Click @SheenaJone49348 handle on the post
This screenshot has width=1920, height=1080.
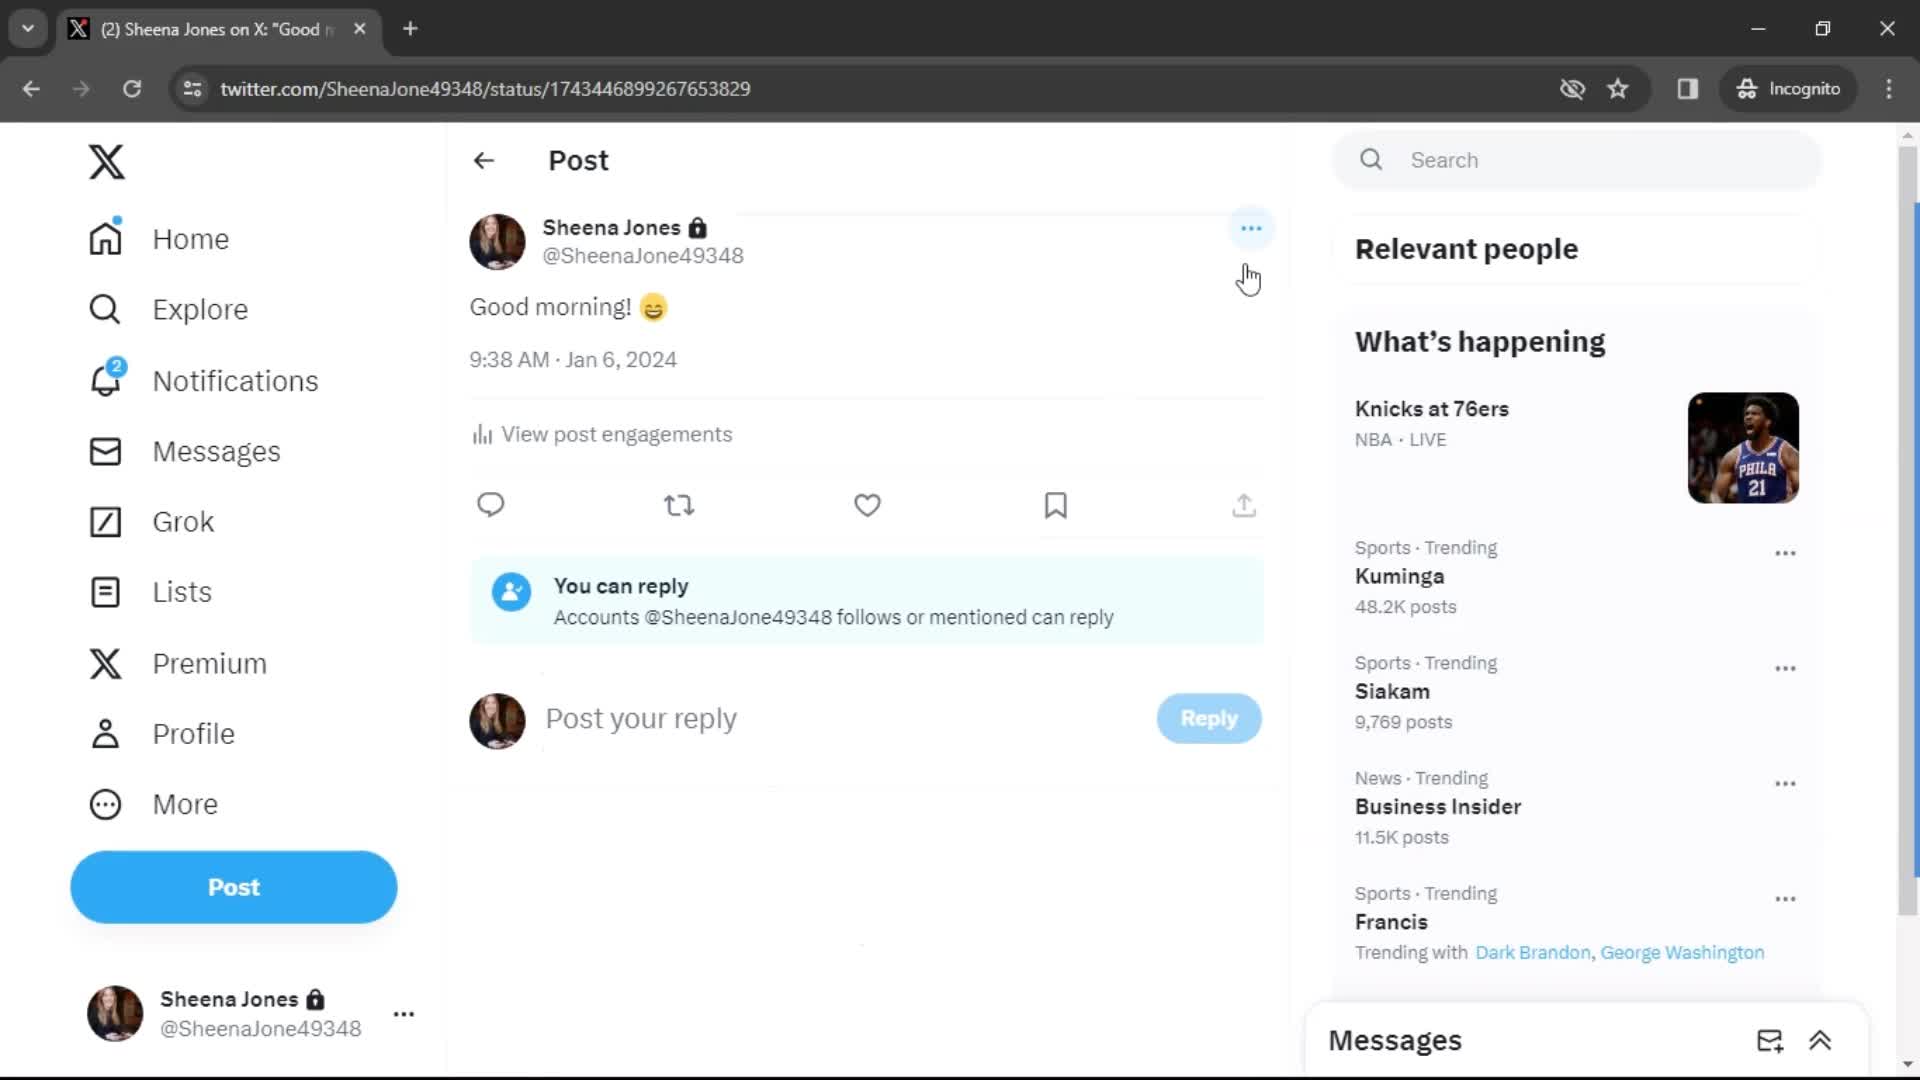click(x=643, y=256)
